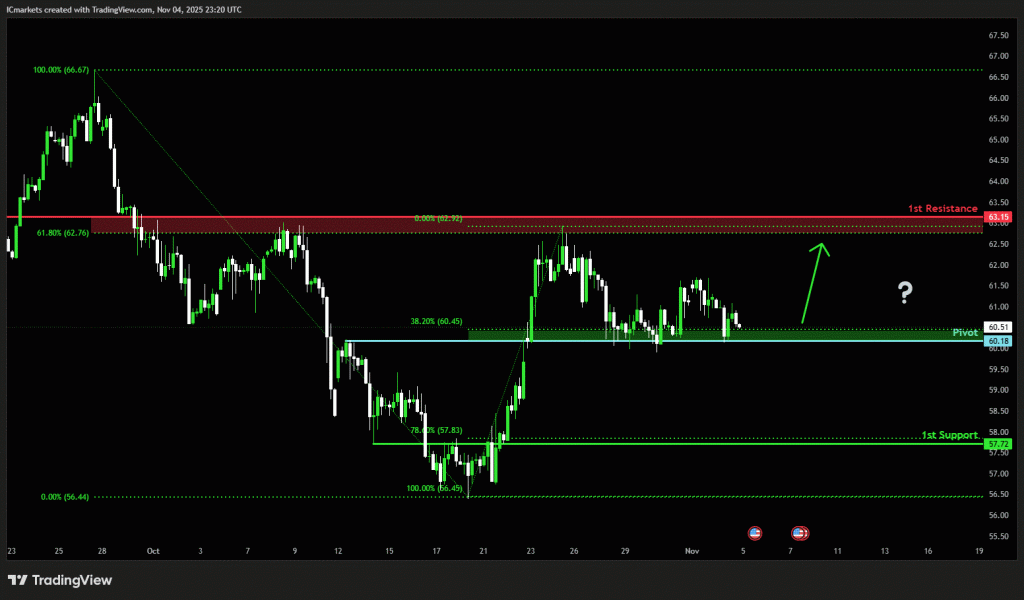Click the red 63.15 resistance price tag

(x=998, y=217)
